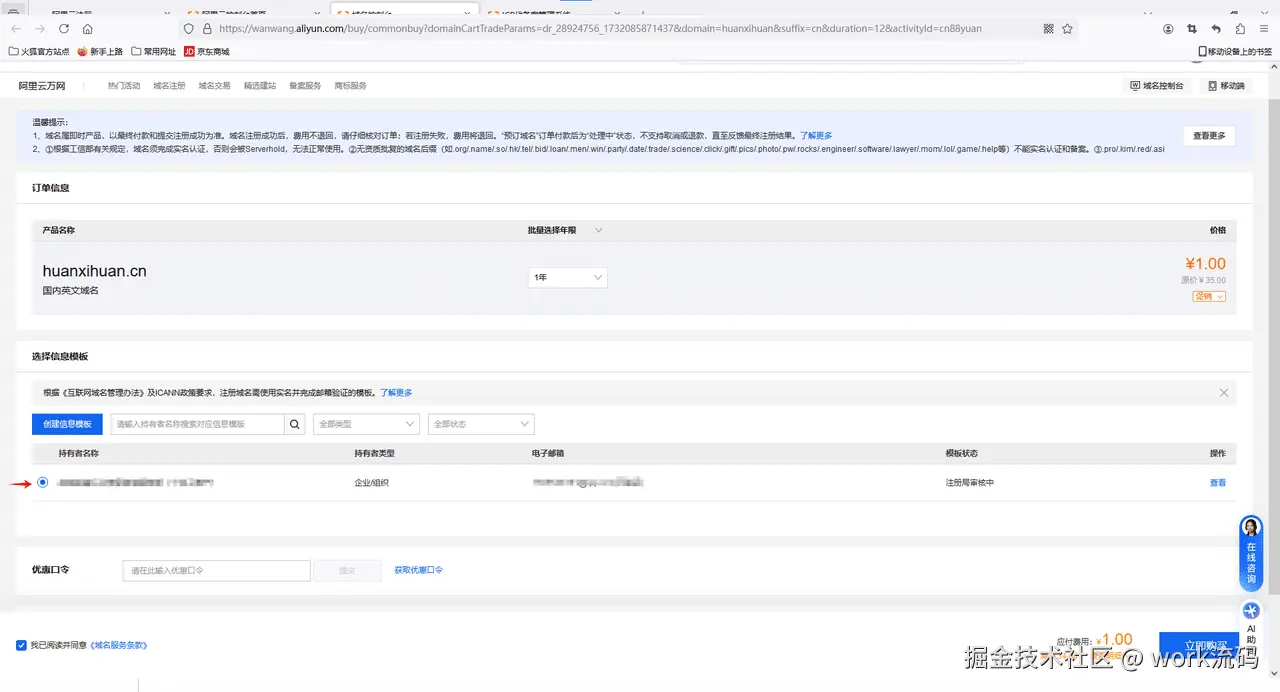Click the 立即购买 buy now button
The width and height of the screenshot is (1280, 692).
pyautogui.click(x=1199, y=647)
